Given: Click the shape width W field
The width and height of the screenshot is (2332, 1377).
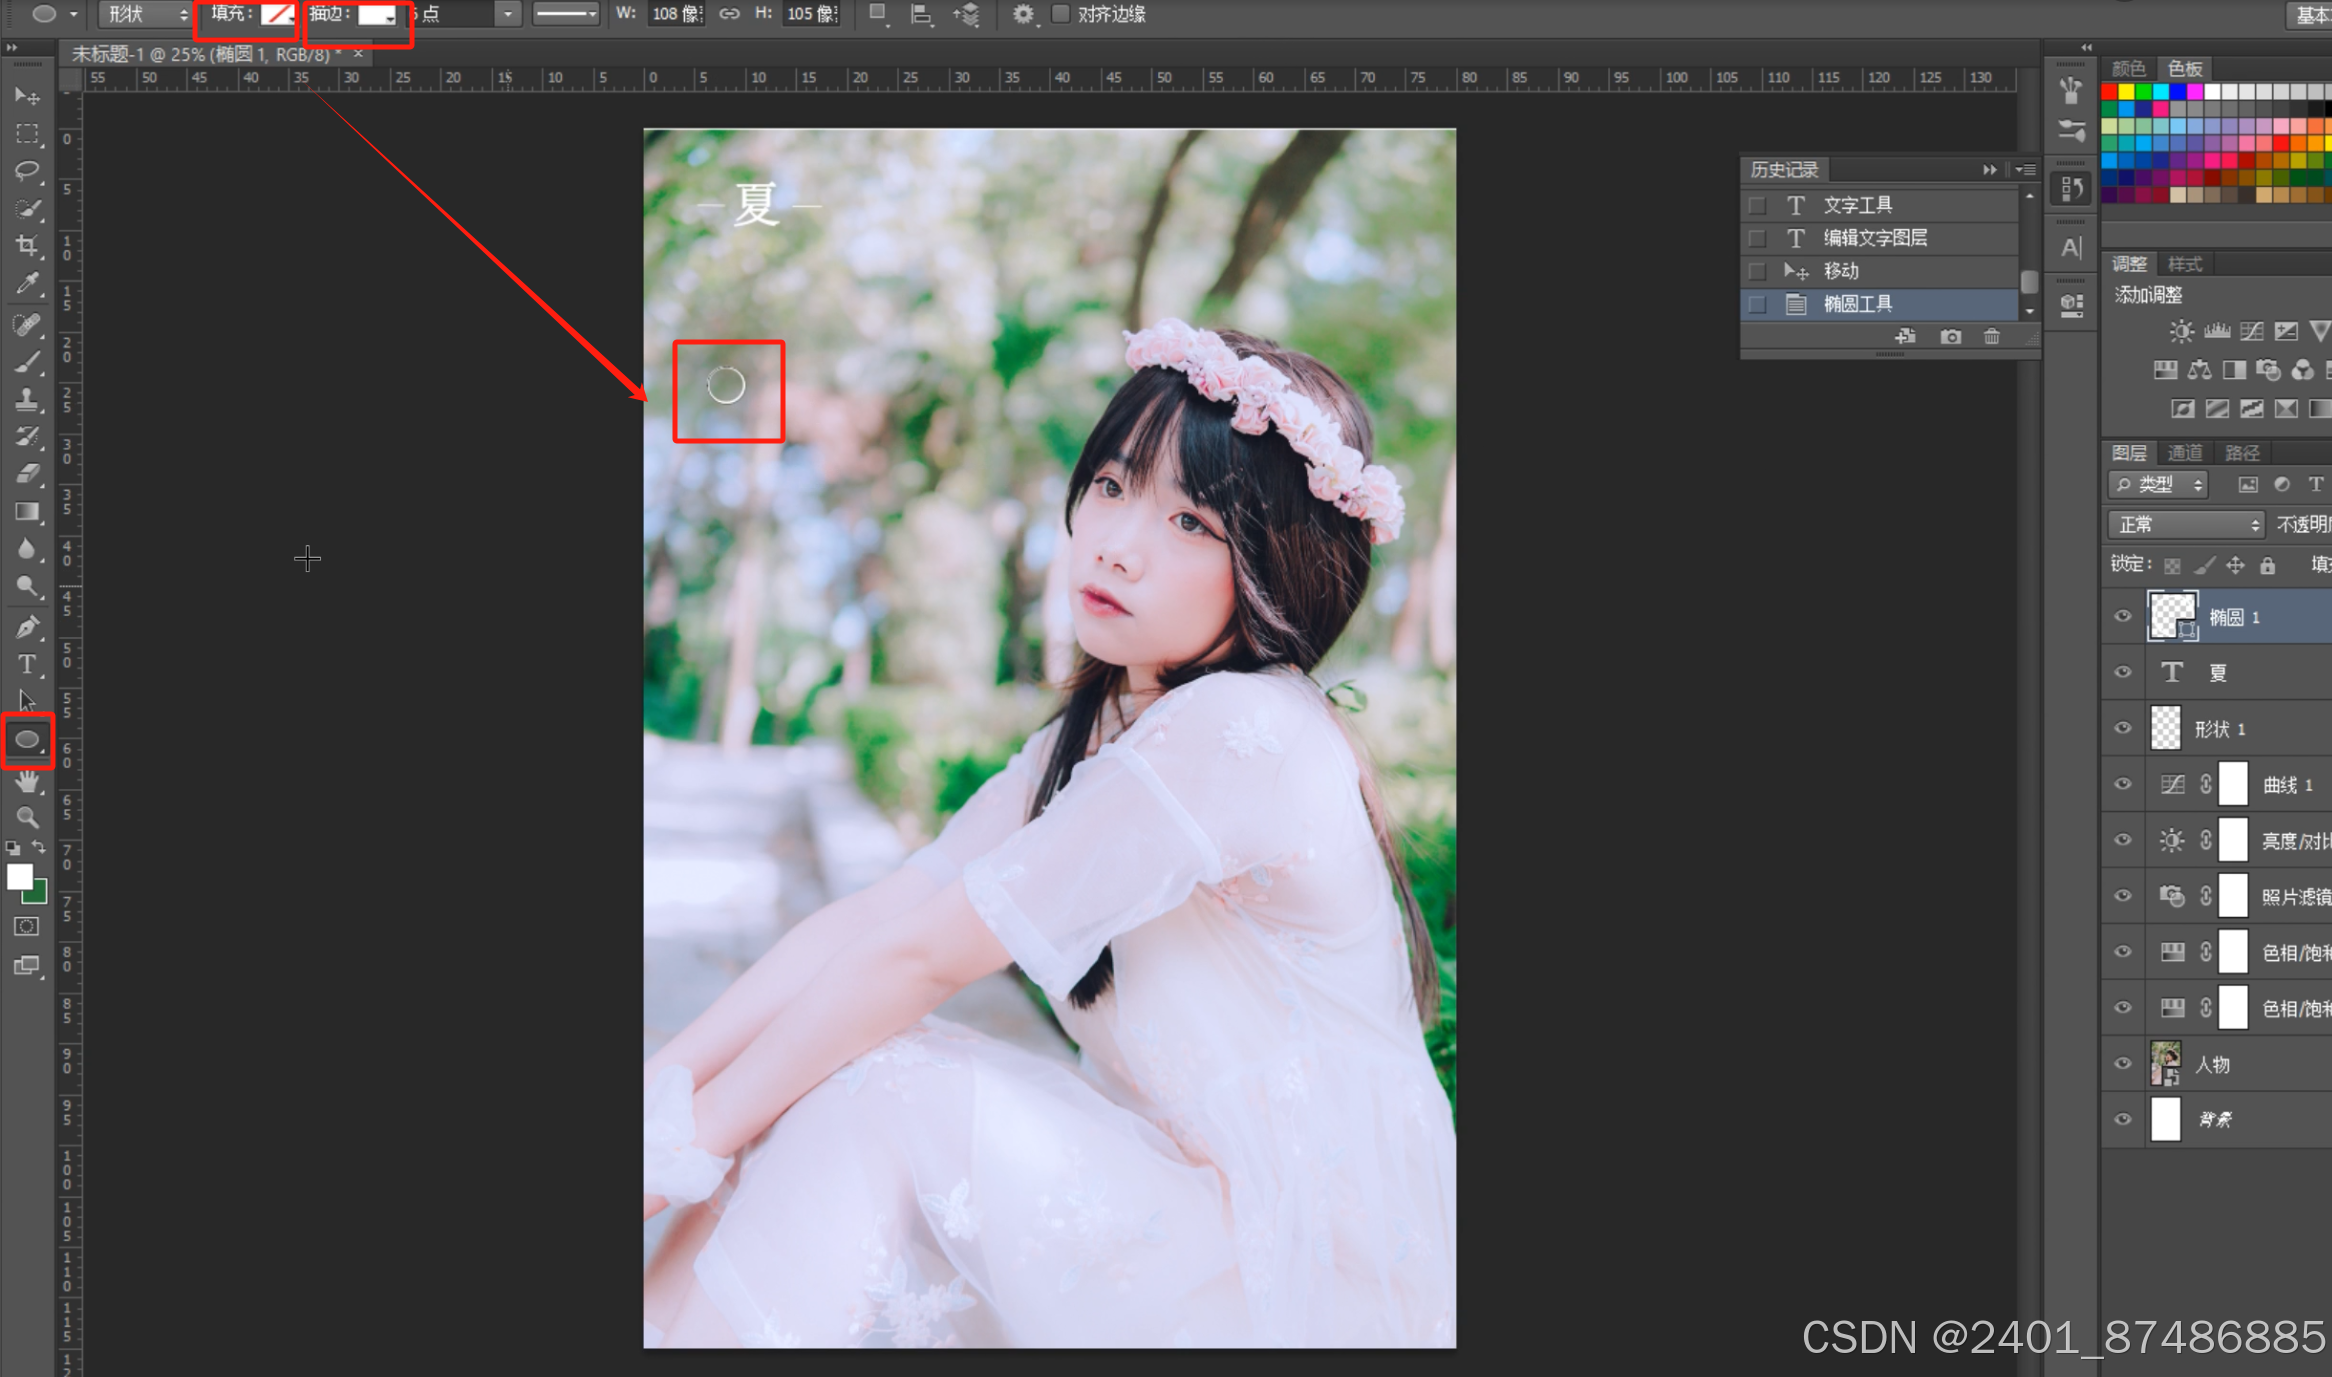Looking at the screenshot, I should pos(674,14).
